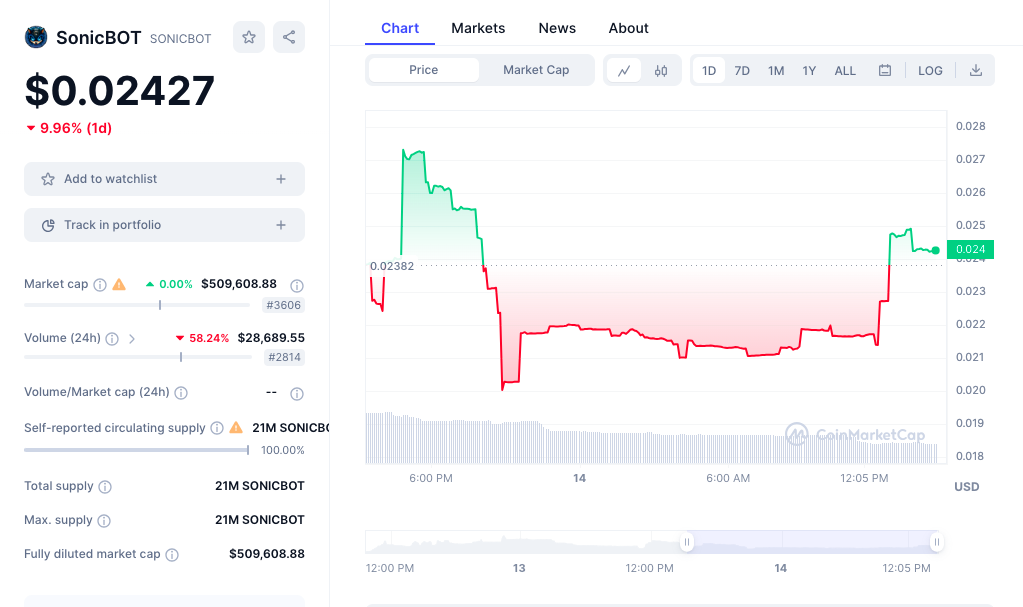The image size is (1023, 607).
Task: Set chart range to 7D
Action: click(742, 70)
